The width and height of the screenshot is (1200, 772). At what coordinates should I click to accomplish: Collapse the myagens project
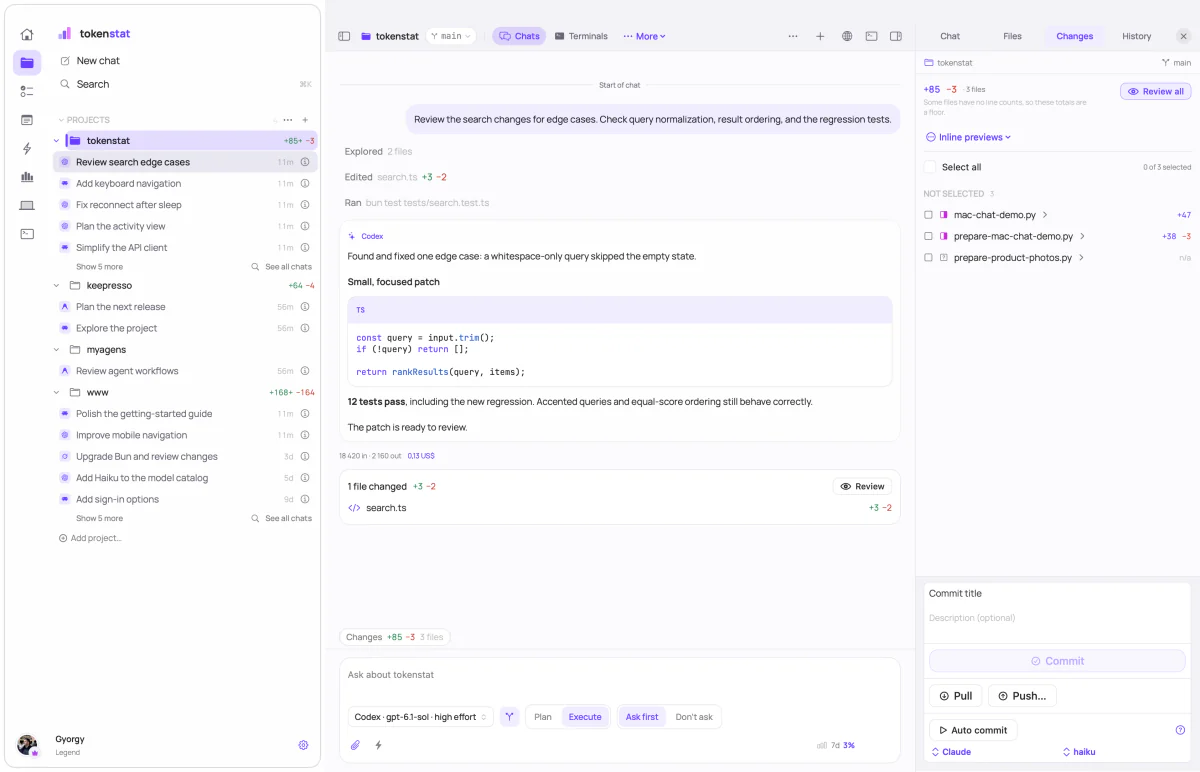click(x=56, y=350)
